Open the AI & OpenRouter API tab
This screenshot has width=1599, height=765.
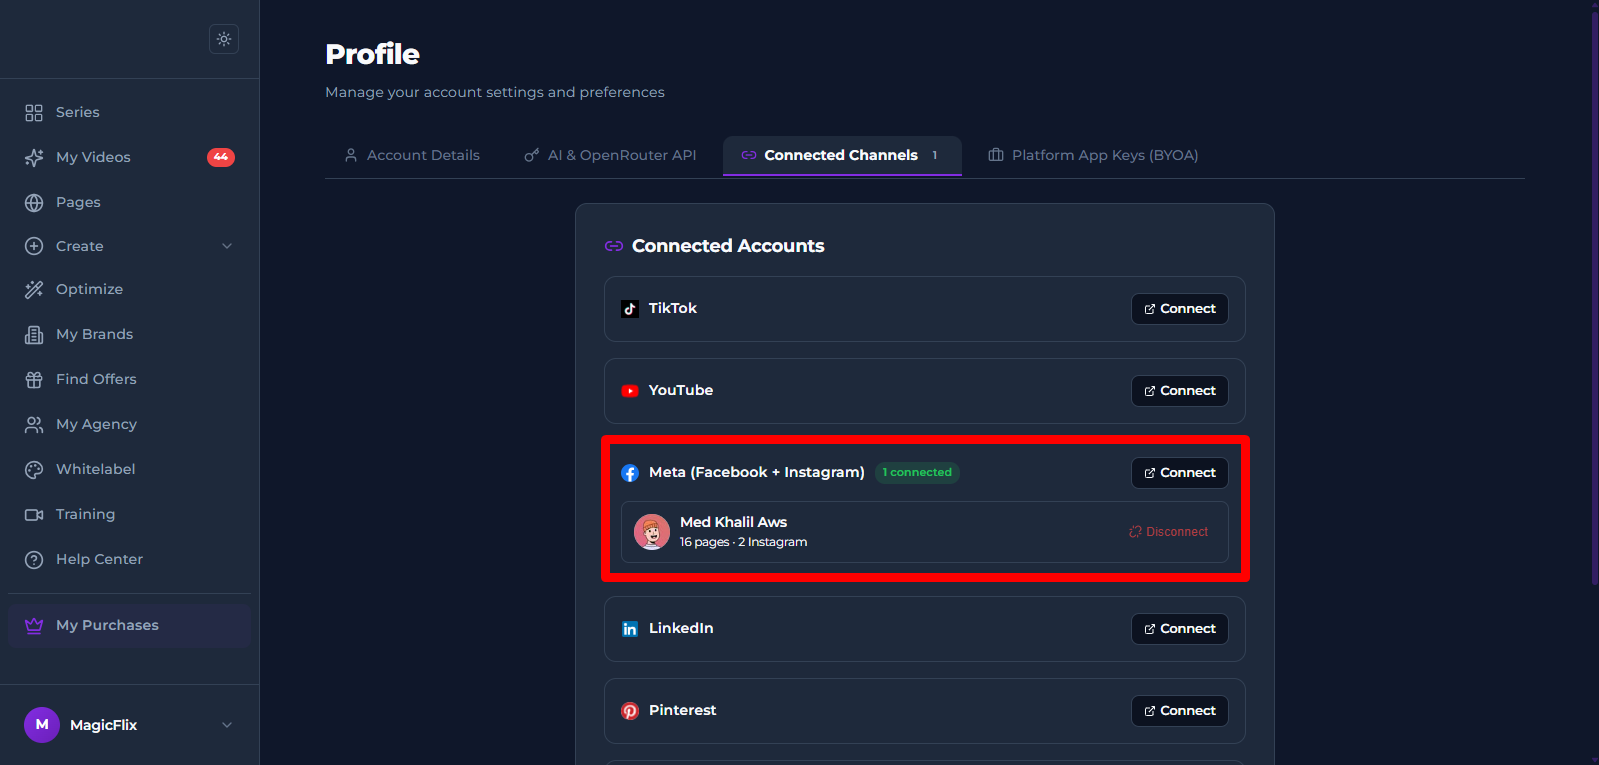coord(610,156)
